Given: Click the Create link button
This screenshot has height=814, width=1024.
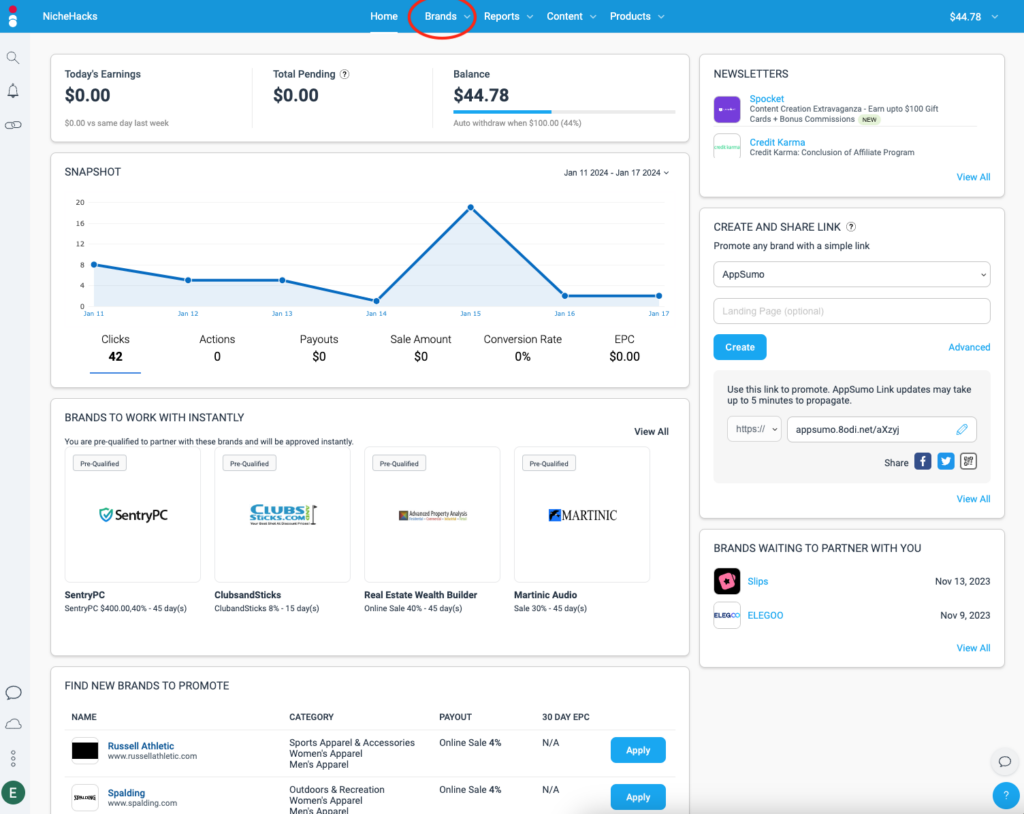Looking at the screenshot, I should [x=740, y=347].
